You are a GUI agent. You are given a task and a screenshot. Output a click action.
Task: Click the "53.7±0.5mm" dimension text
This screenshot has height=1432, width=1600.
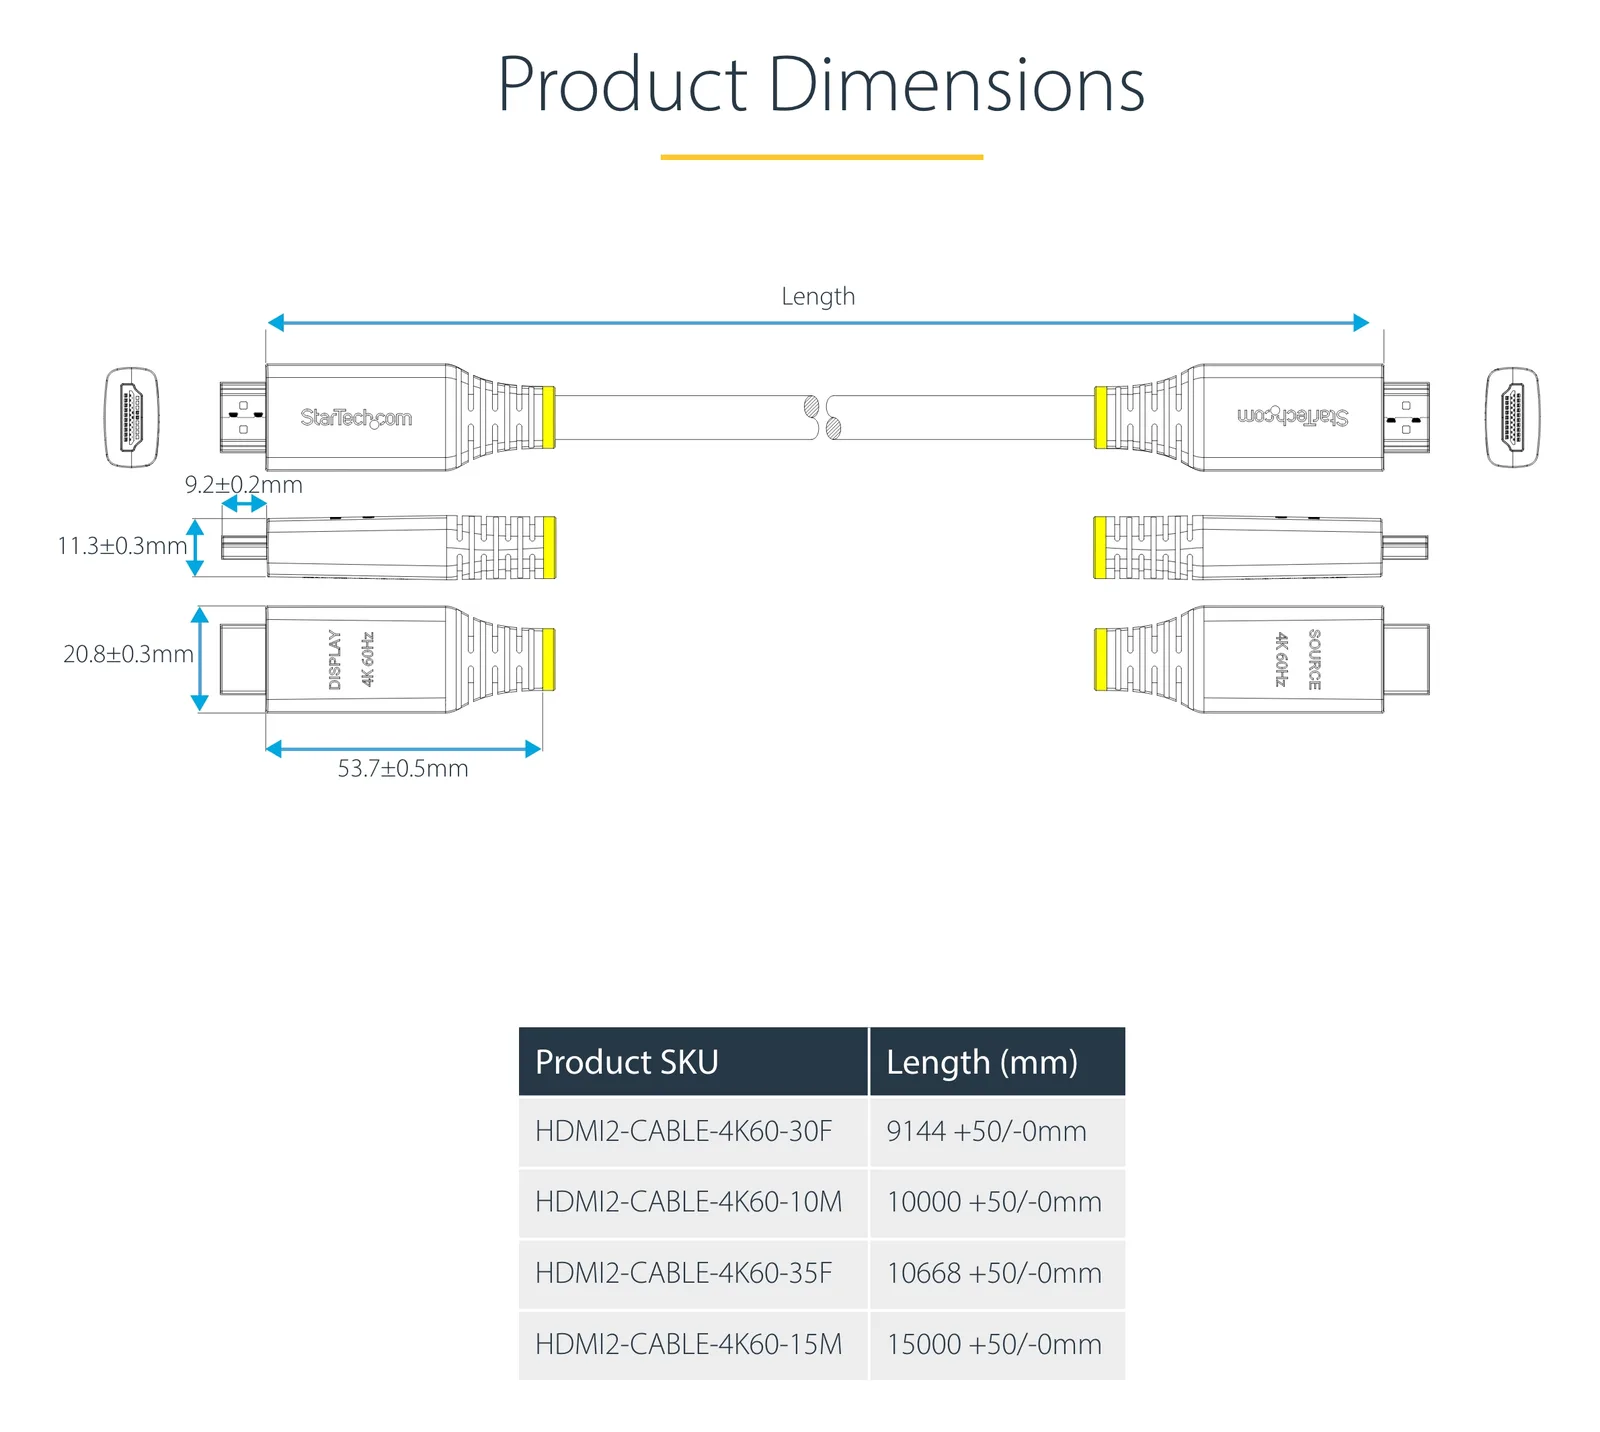point(403,768)
